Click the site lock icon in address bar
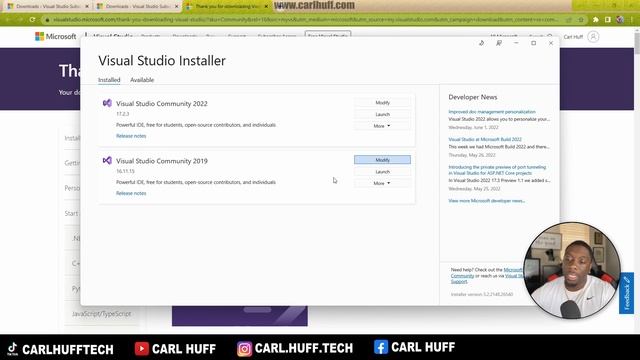The height and width of the screenshot is (360, 640). pos(48,20)
